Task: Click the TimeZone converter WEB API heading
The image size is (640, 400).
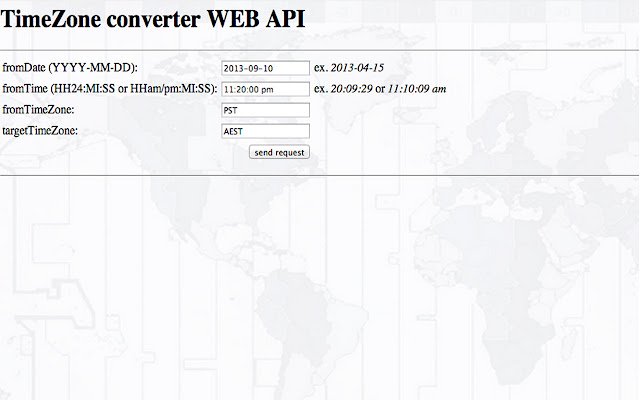Action: [153, 19]
